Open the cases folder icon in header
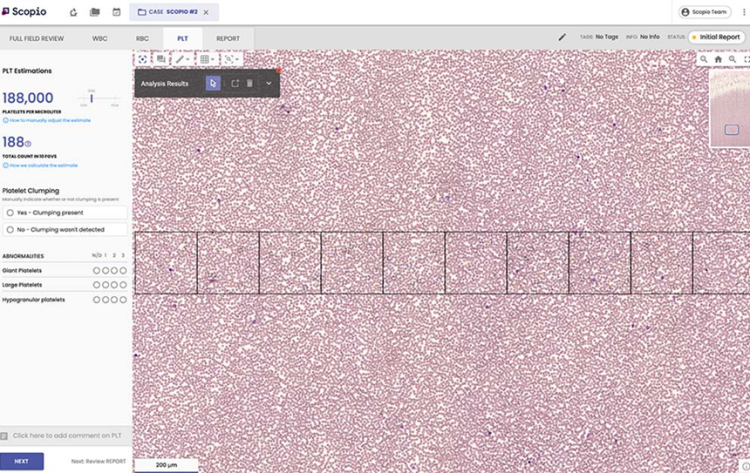Screen dimensions: 750x473 tap(95, 12)
